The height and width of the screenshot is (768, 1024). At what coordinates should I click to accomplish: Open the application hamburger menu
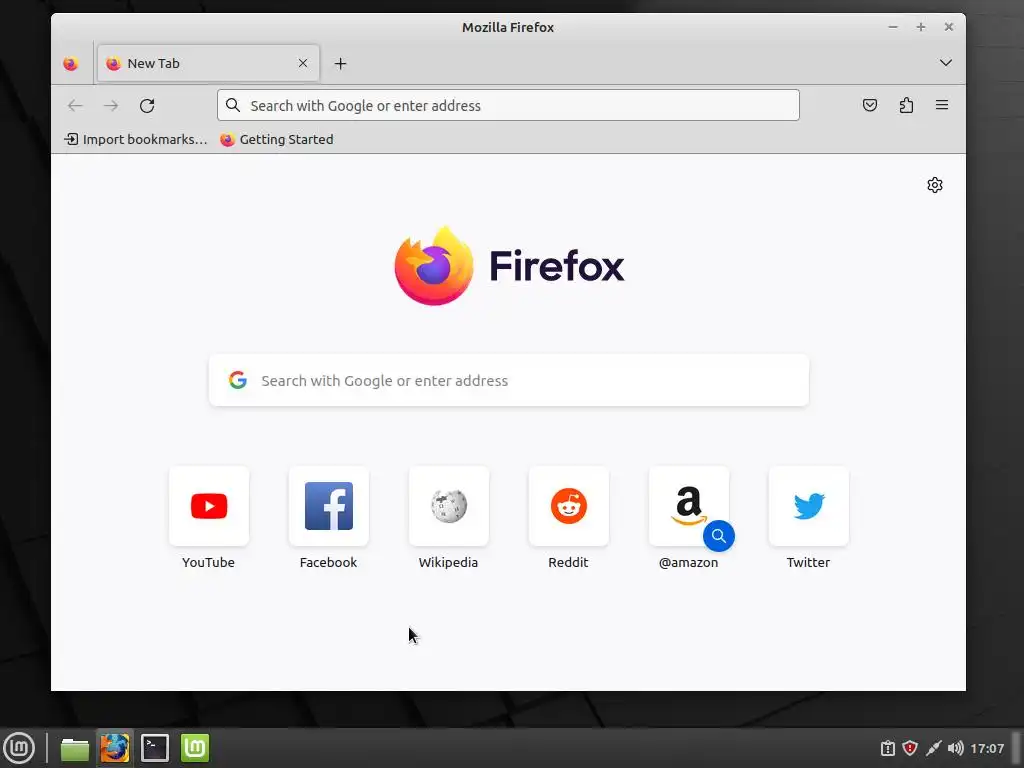point(942,105)
